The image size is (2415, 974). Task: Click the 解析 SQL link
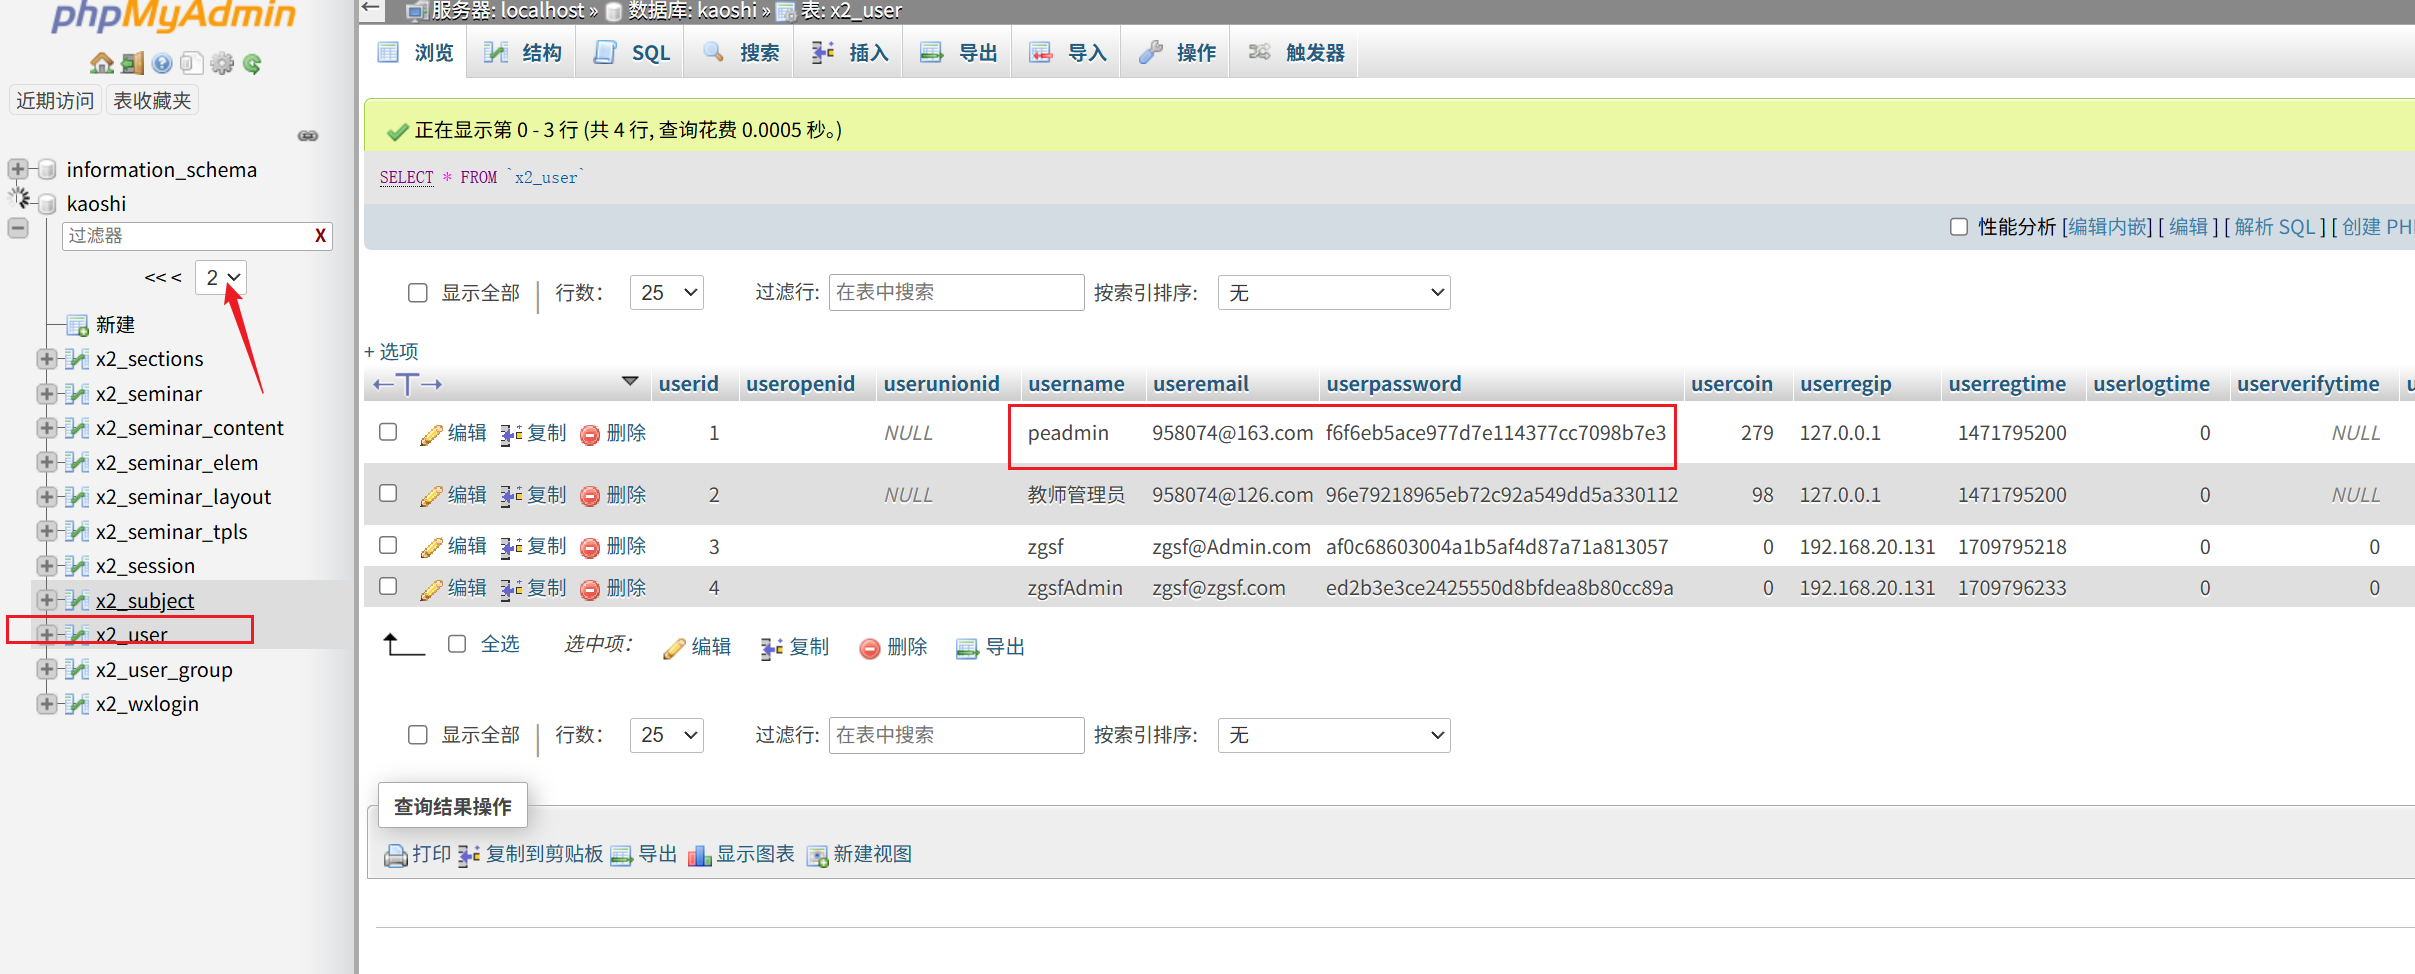click(x=2274, y=227)
